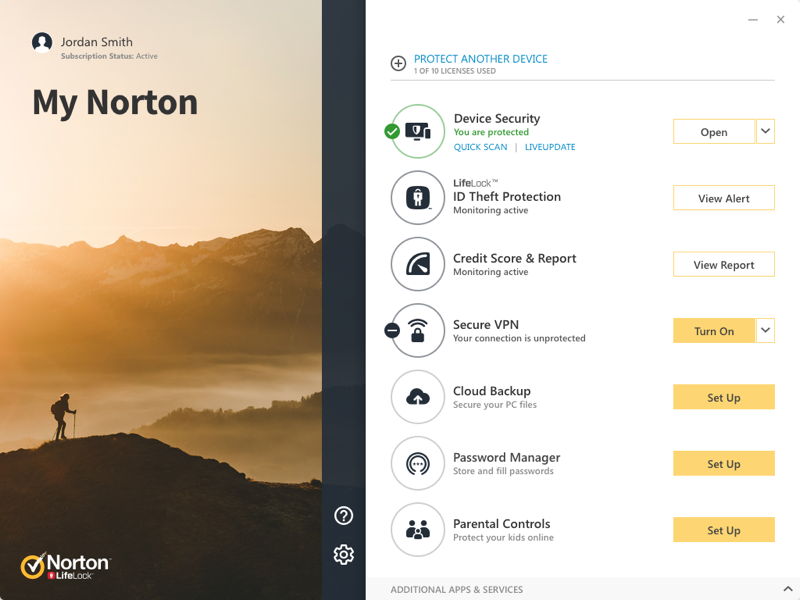Screen dimensions: 800x600
Task: Turn On Secure VPN
Action: click(x=714, y=331)
